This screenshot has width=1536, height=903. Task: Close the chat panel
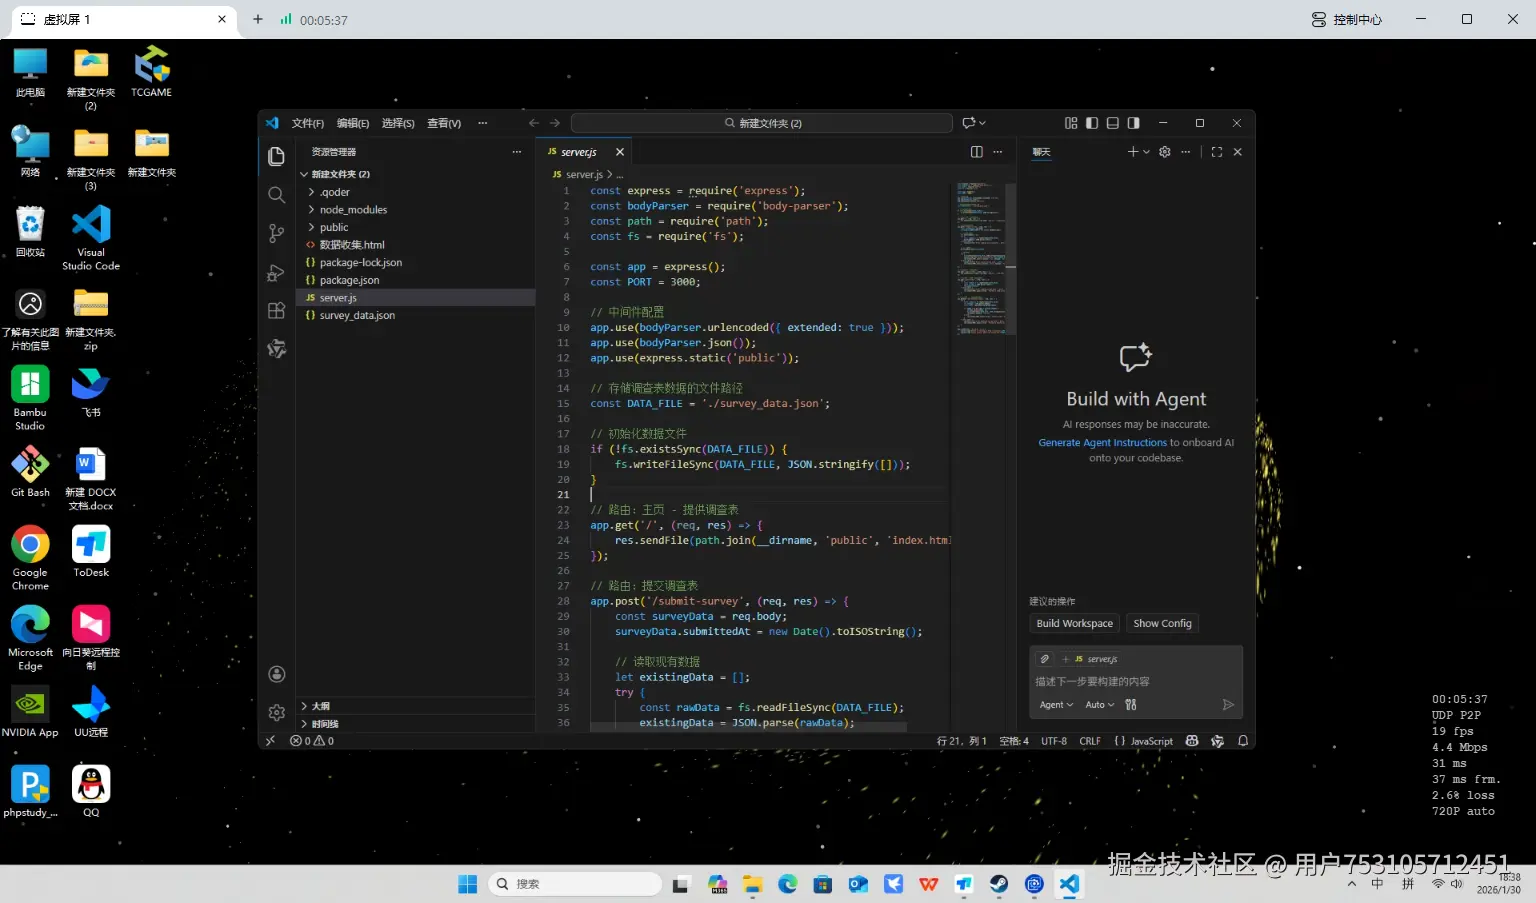1238,152
